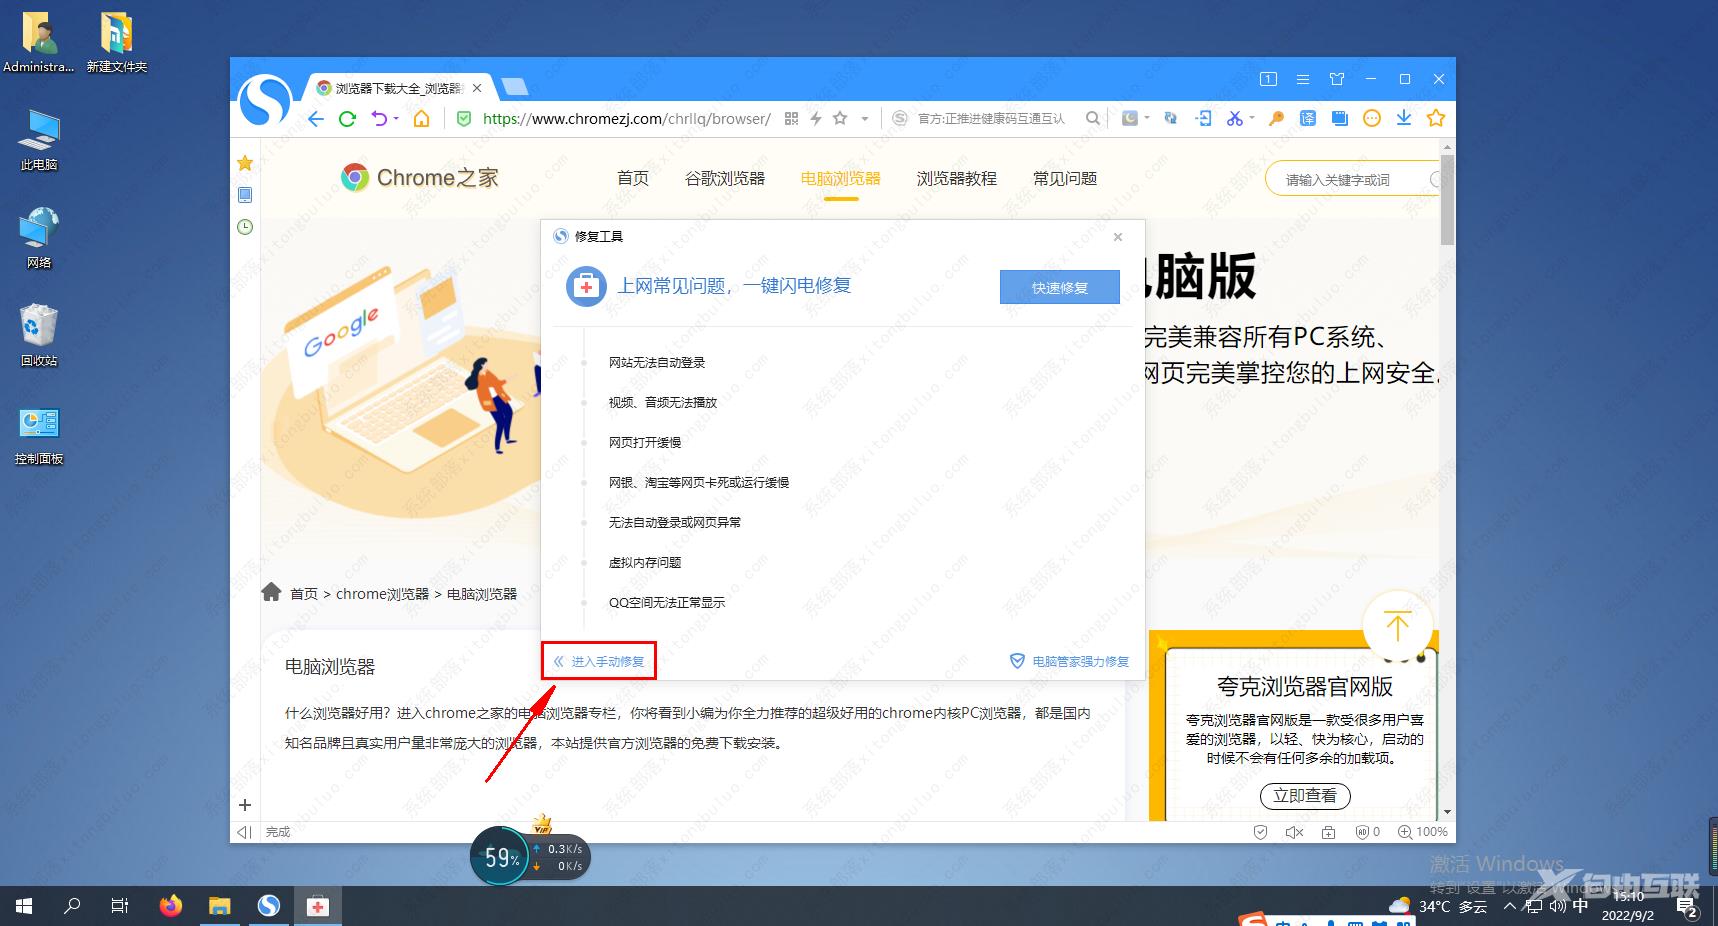Click the security shield check in status bar

1260,831
